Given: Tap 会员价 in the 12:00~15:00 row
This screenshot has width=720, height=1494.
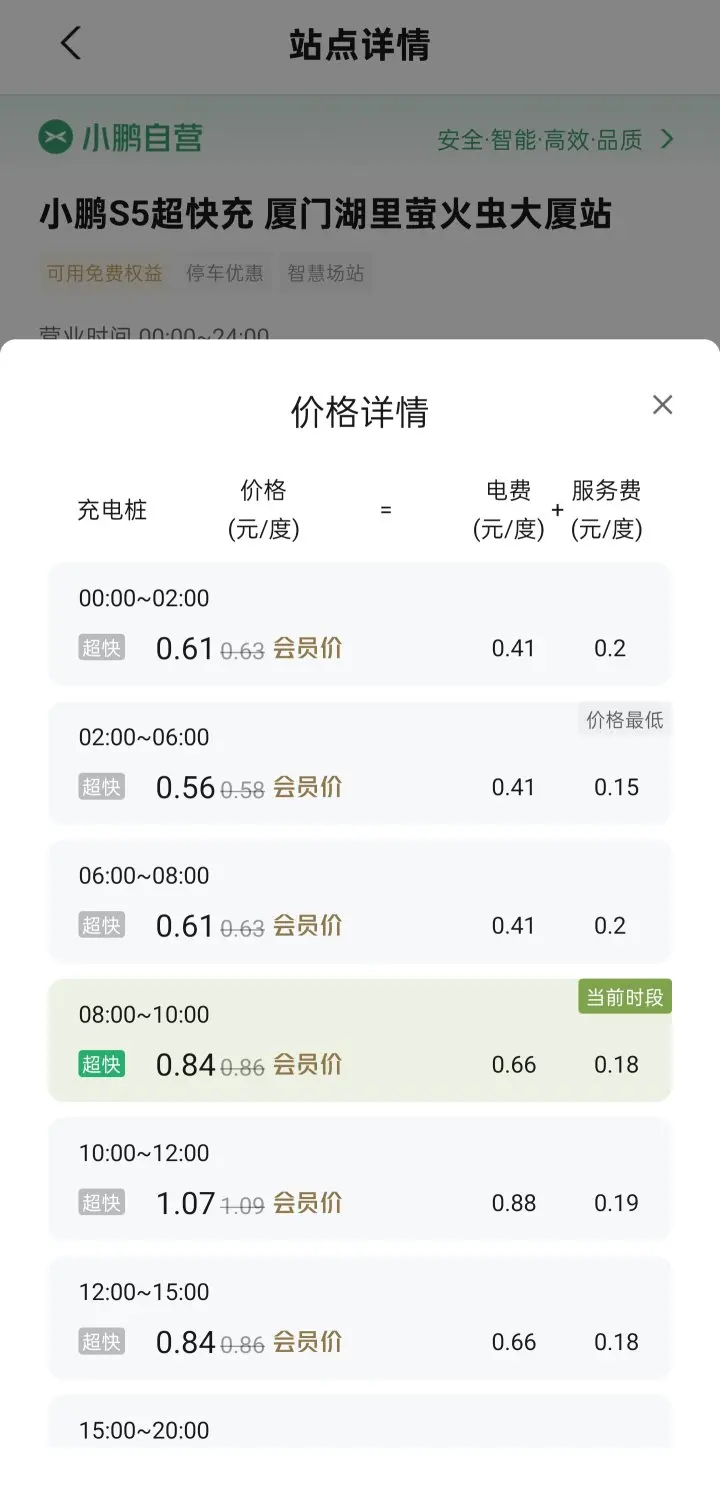Looking at the screenshot, I should (x=307, y=1342).
